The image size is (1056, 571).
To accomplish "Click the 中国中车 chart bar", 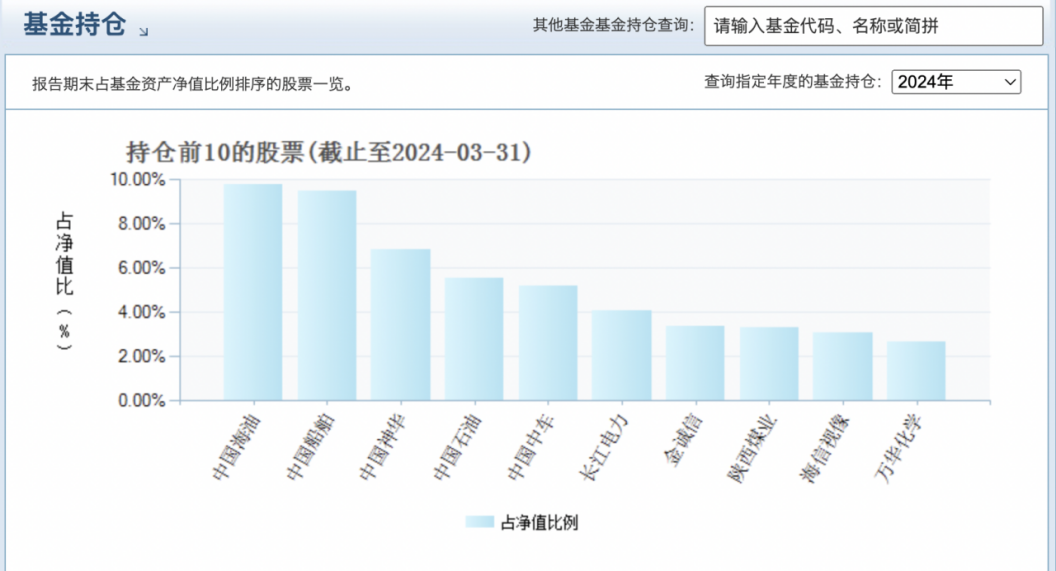I will coord(548,343).
